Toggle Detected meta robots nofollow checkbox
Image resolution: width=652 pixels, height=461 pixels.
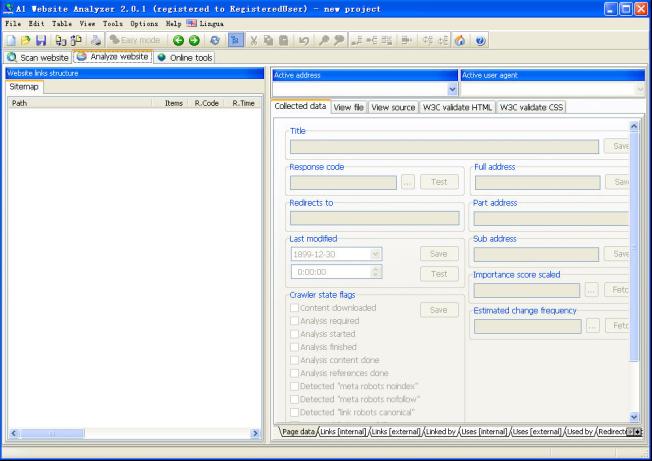(x=294, y=399)
